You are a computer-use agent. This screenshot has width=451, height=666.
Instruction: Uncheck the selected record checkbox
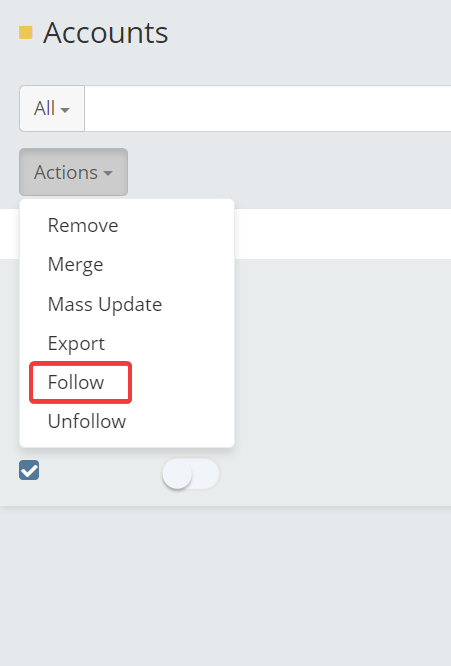tap(29, 470)
